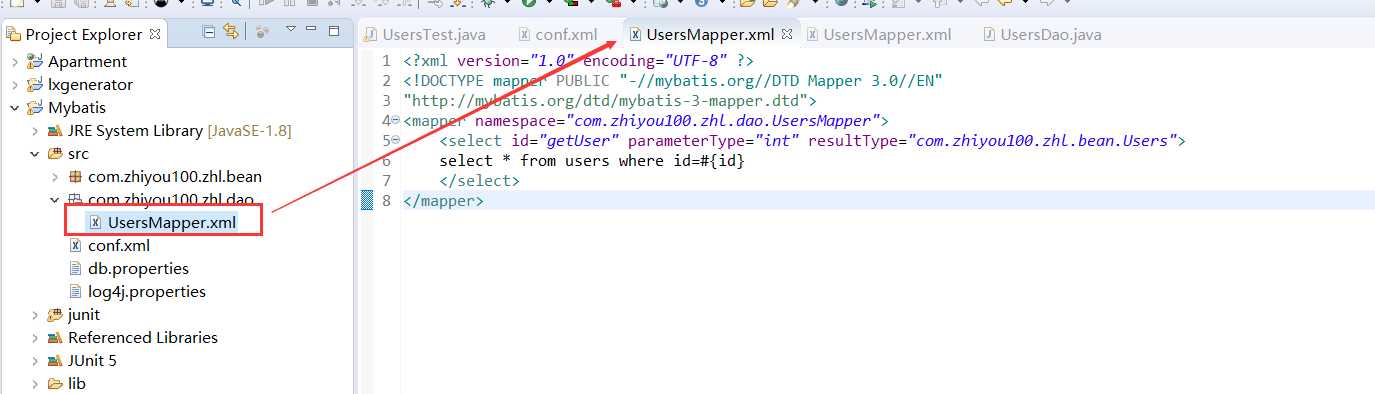Expand the Apartment project node
Screen dimensions: 1375x394
coord(14,62)
